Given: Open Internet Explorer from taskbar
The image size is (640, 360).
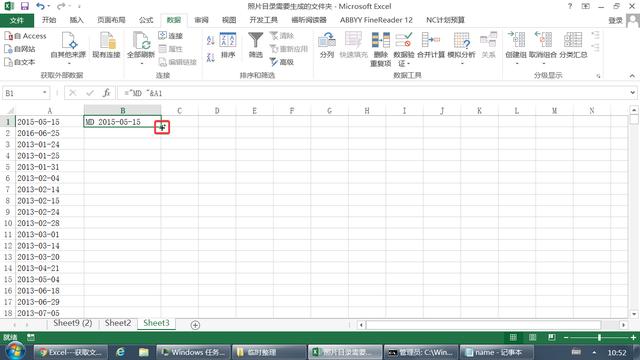Looking at the screenshot, I should (x=120, y=352).
